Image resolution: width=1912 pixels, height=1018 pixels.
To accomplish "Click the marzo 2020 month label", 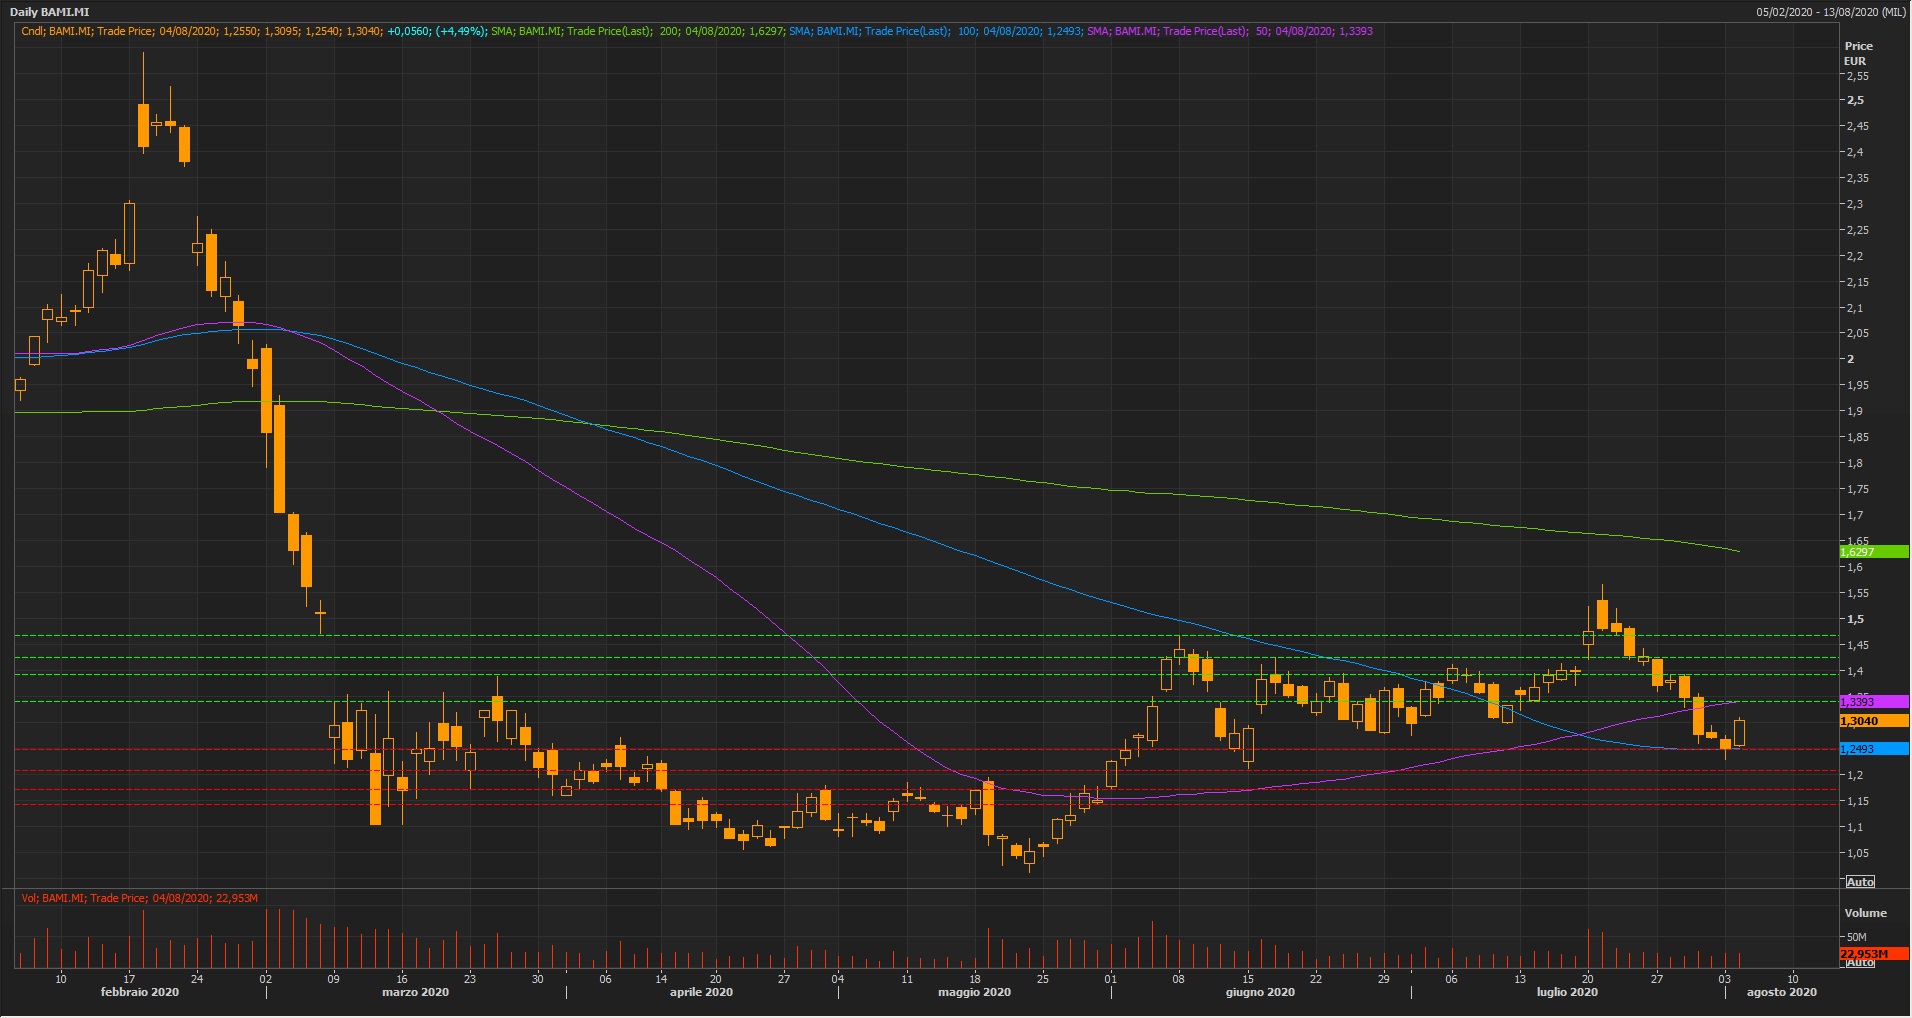I will [415, 992].
